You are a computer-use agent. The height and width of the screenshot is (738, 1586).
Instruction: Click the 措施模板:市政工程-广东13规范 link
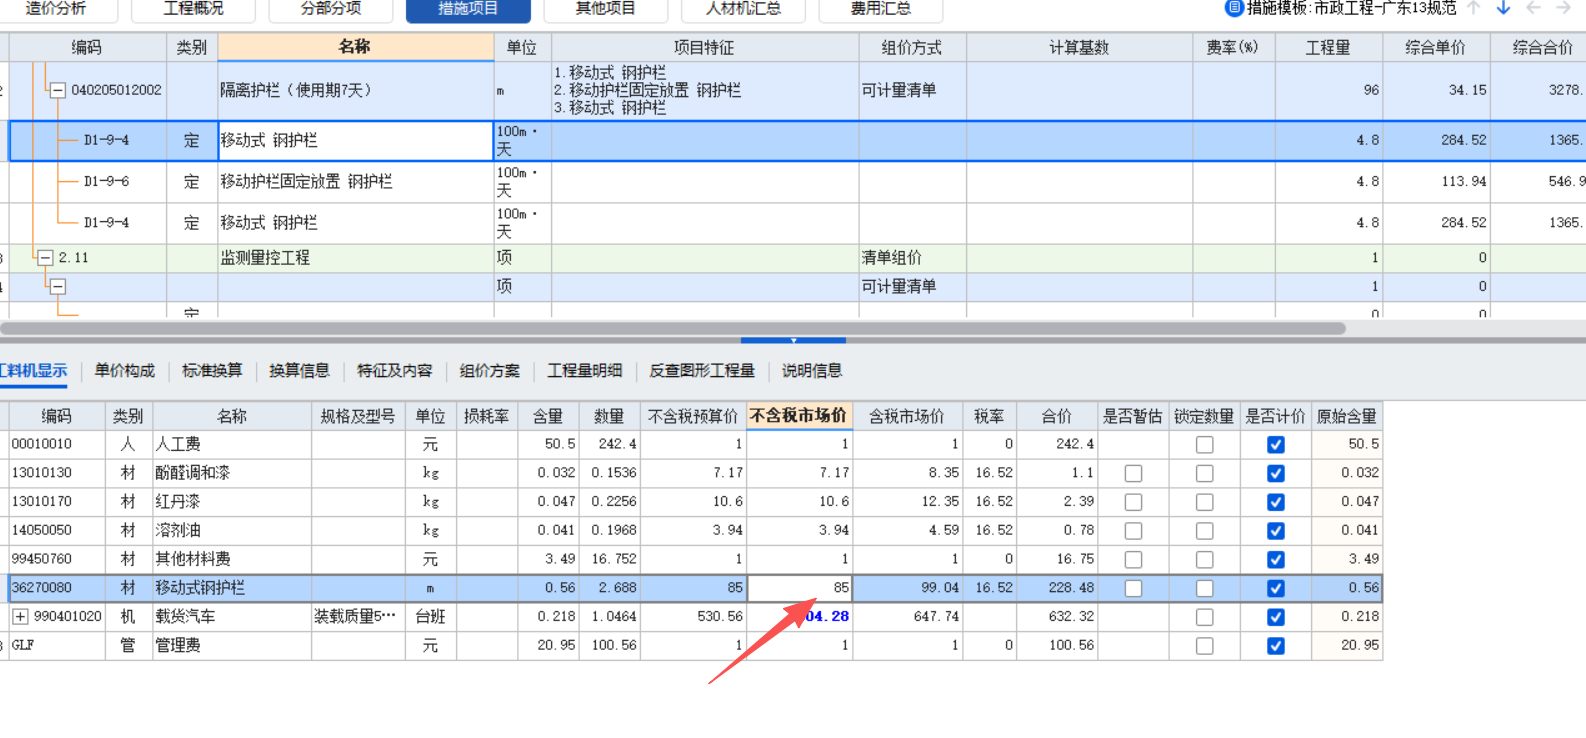[x=1351, y=8]
